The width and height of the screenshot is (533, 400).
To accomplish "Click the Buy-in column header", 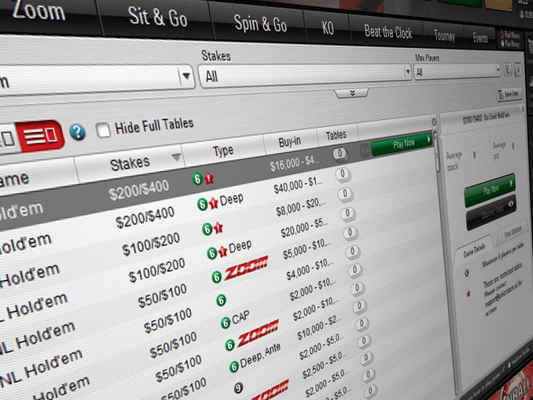I will (x=290, y=141).
